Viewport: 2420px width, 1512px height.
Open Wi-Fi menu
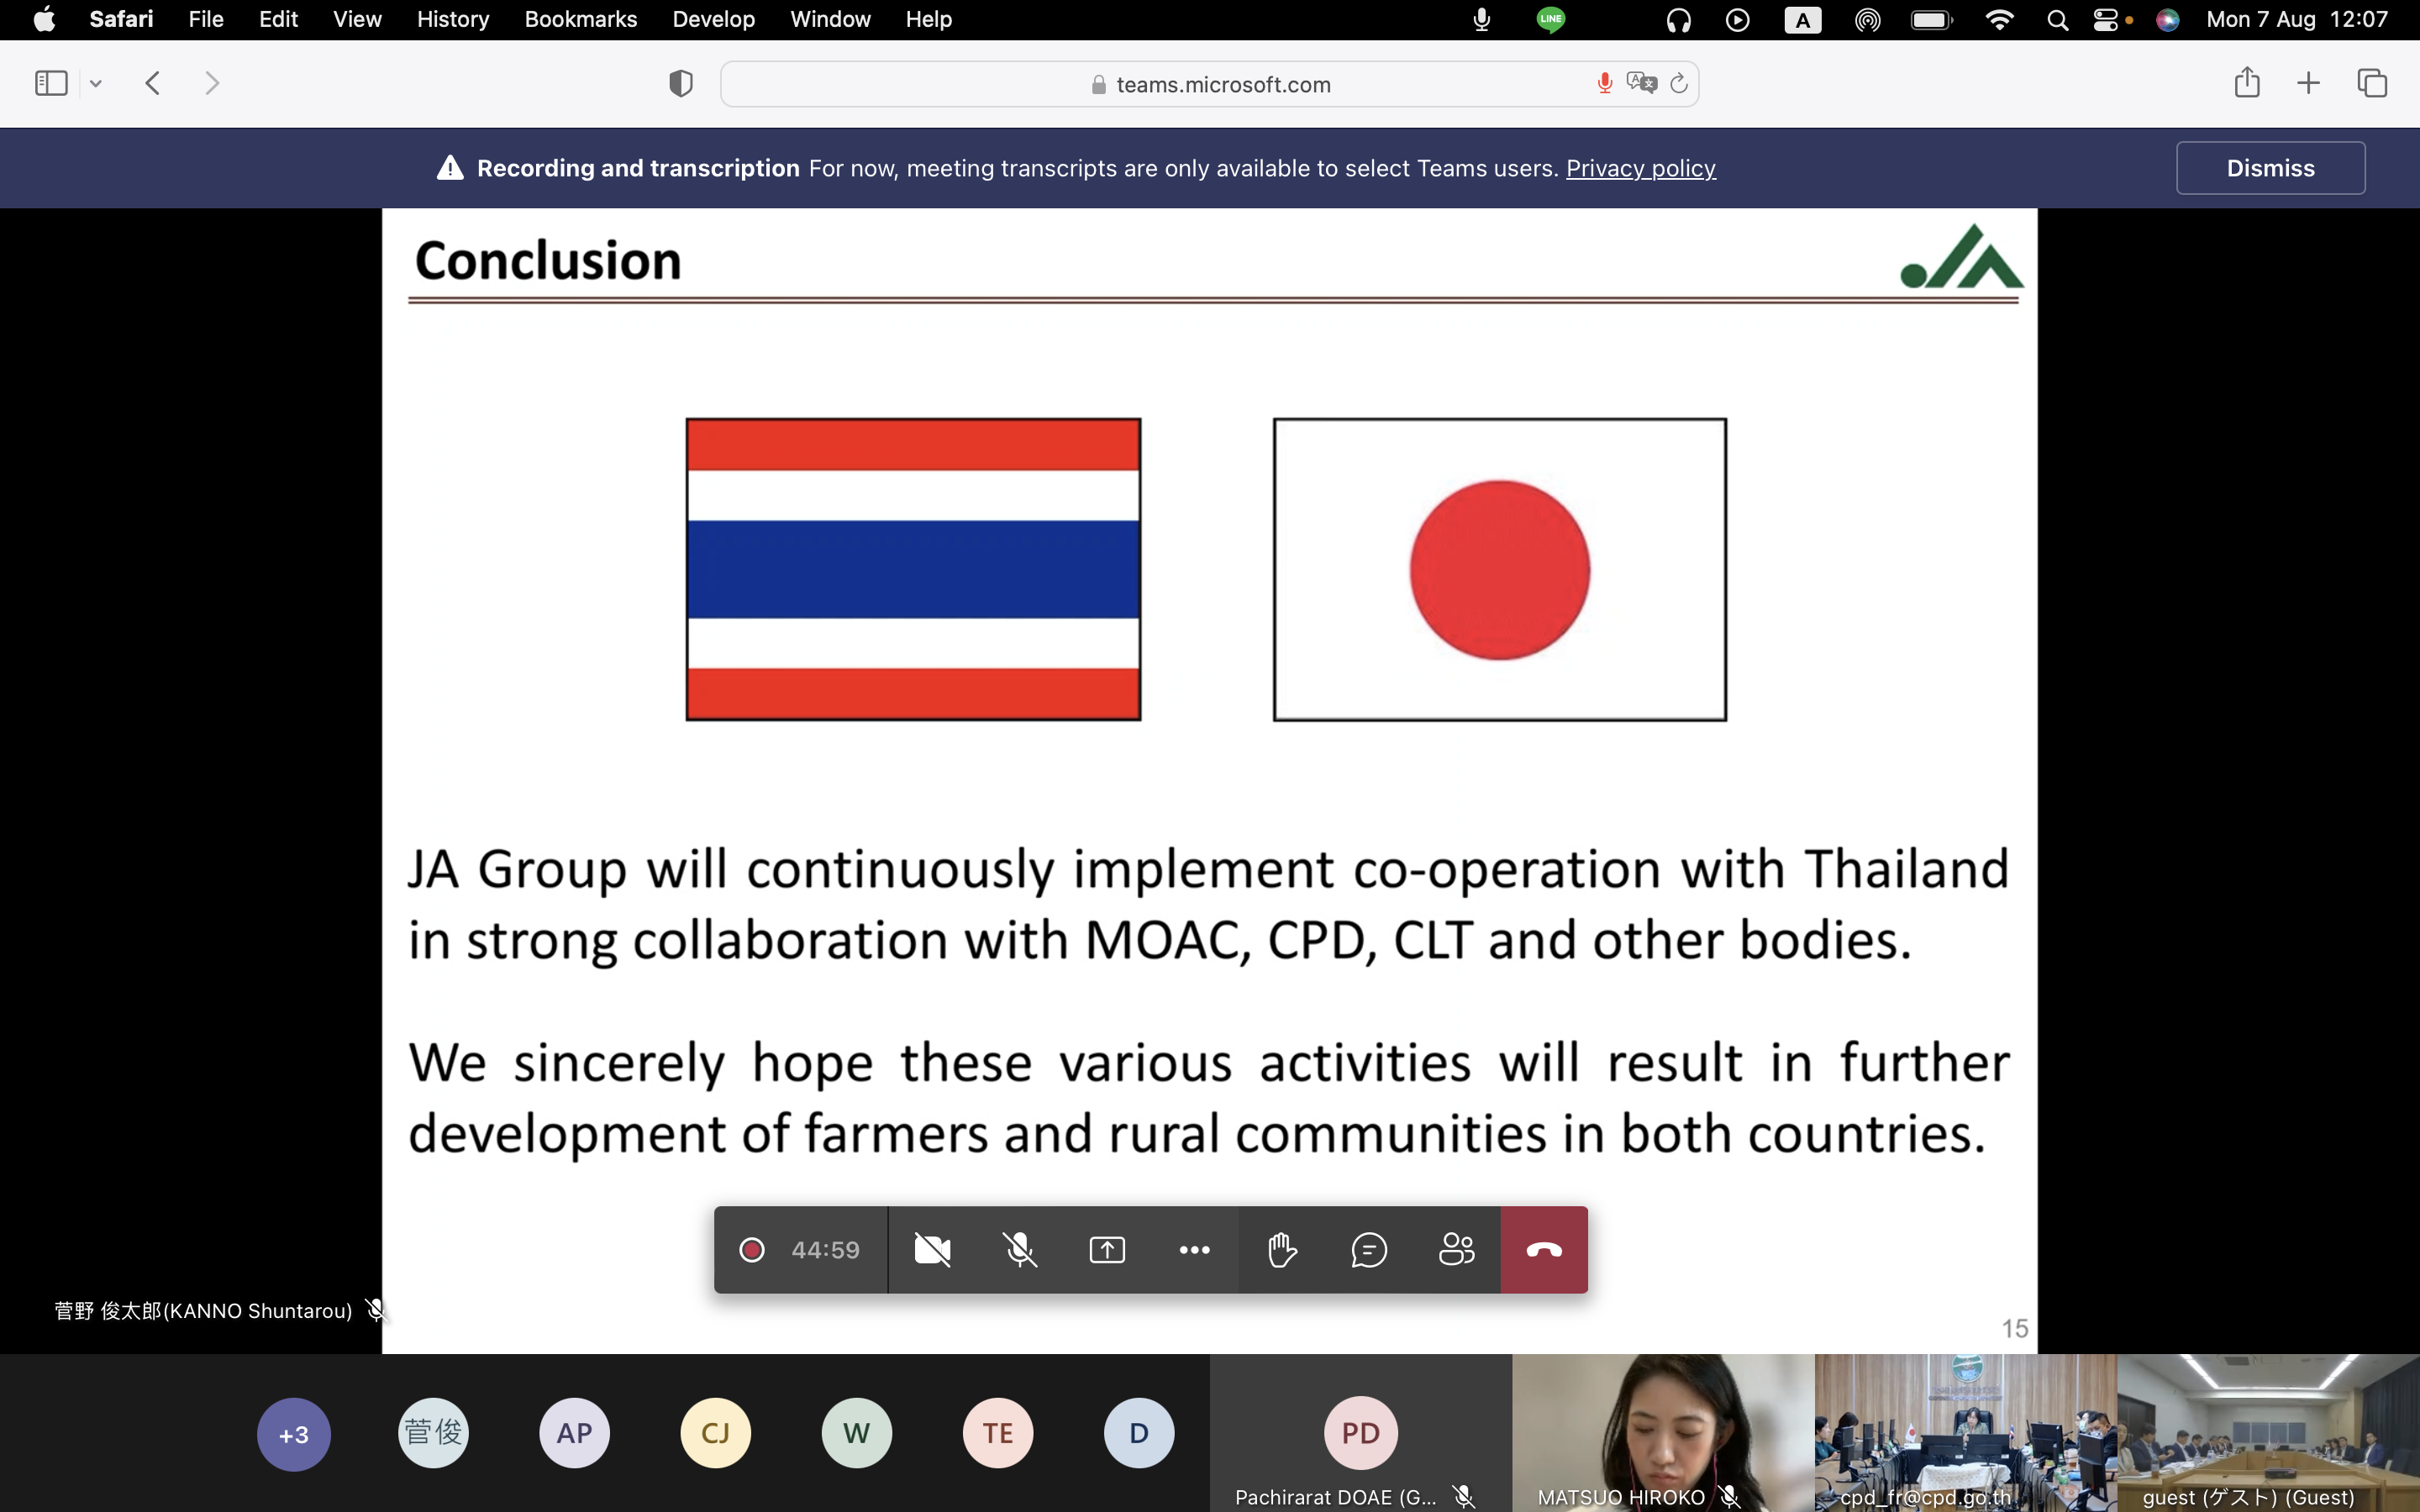click(x=1999, y=19)
